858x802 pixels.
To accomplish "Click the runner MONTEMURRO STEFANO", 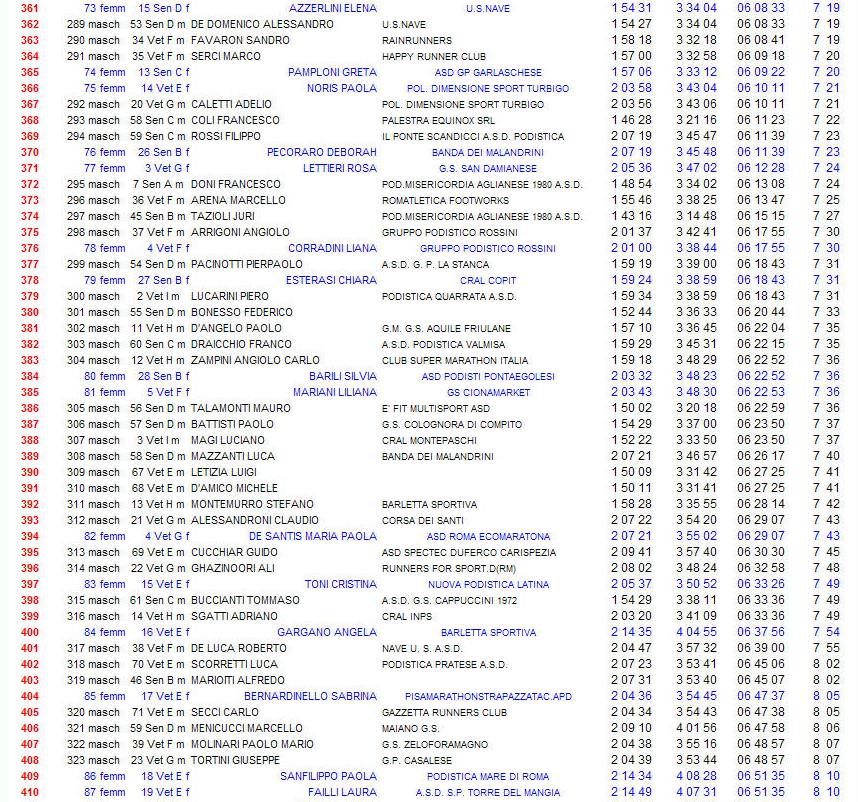I will (252, 504).
